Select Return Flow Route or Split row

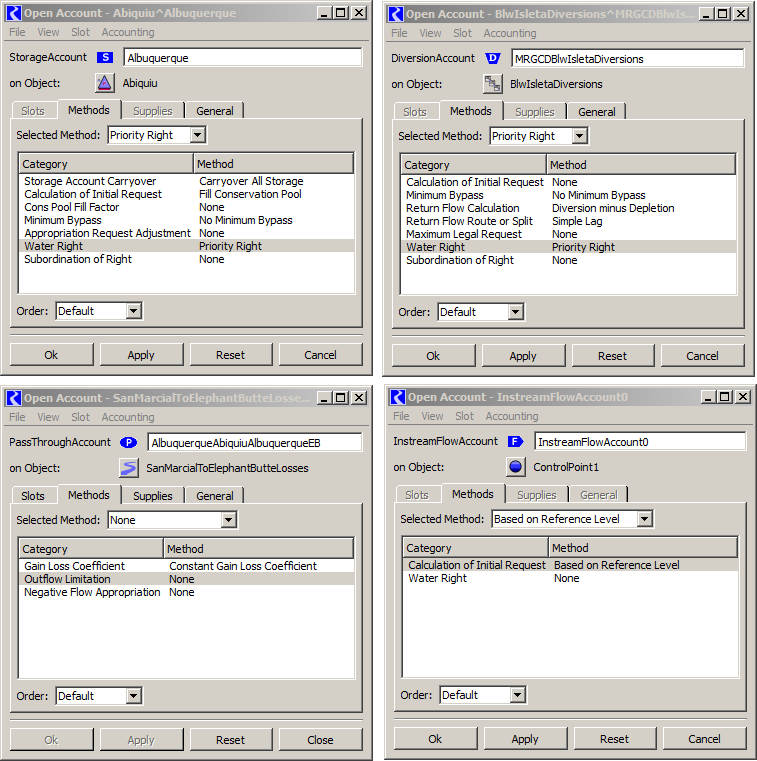(569, 221)
